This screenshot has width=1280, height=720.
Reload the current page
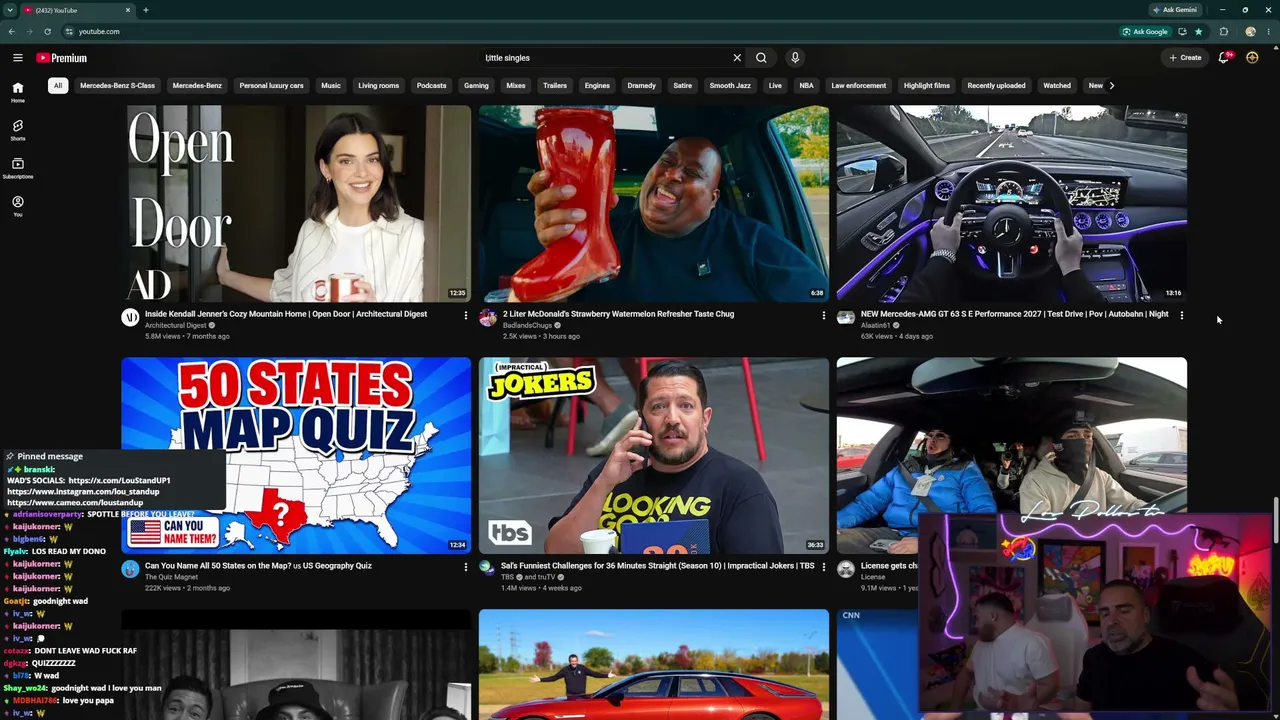click(47, 31)
